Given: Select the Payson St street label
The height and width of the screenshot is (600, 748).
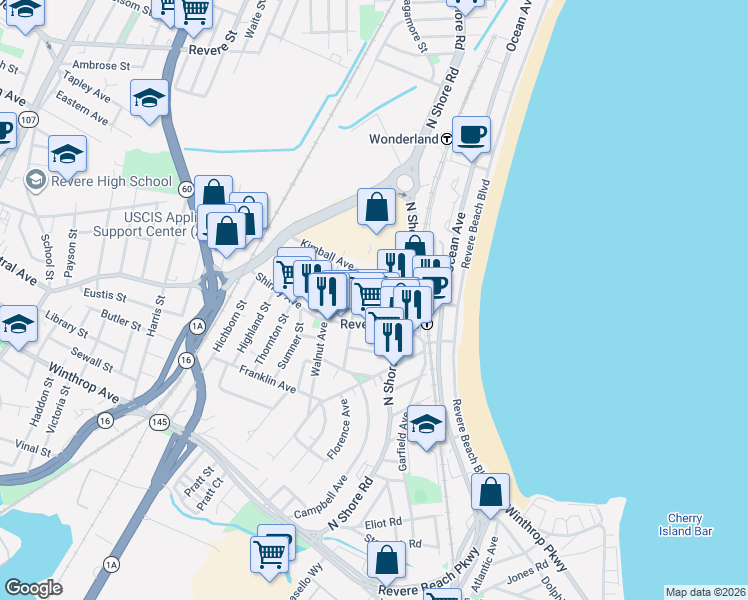Looking at the screenshot, I should coord(70,253).
